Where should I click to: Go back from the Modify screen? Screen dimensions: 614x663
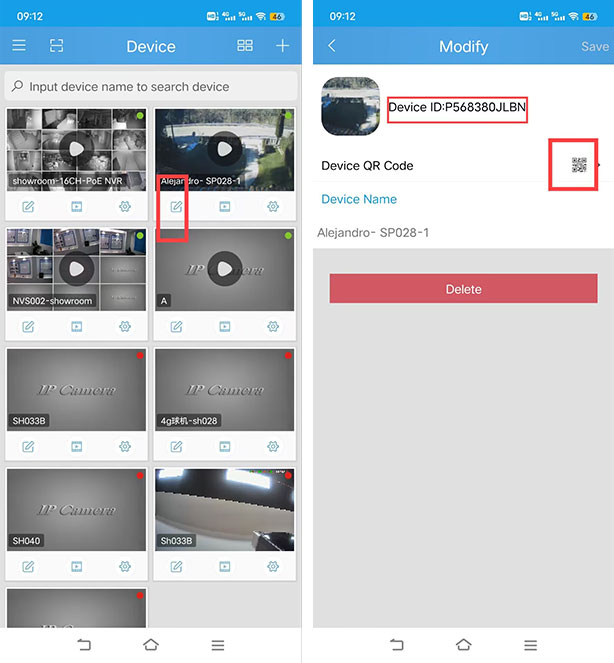coord(332,46)
